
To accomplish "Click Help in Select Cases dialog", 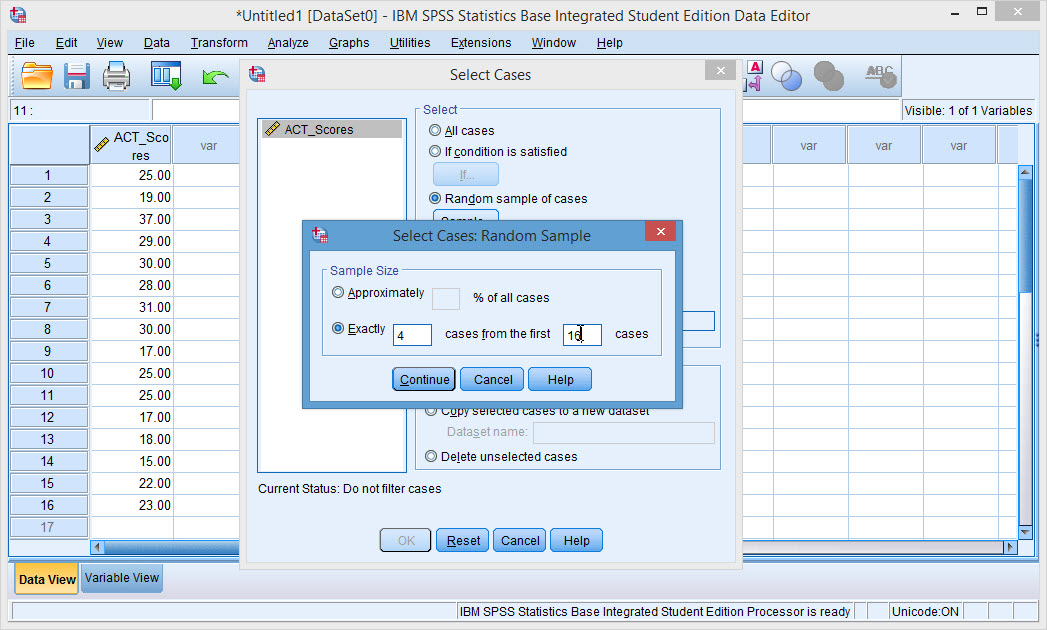I will (576, 540).
